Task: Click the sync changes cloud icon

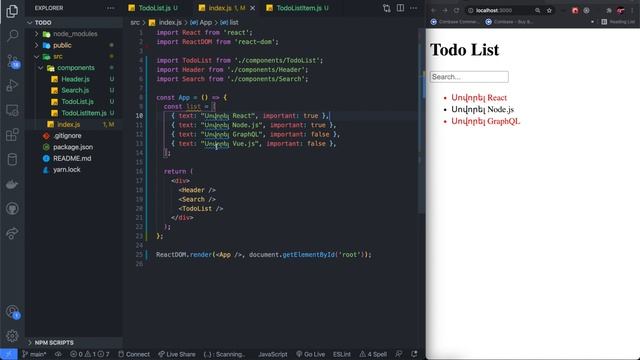Action: pyautogui.click(x=58, y=354)
